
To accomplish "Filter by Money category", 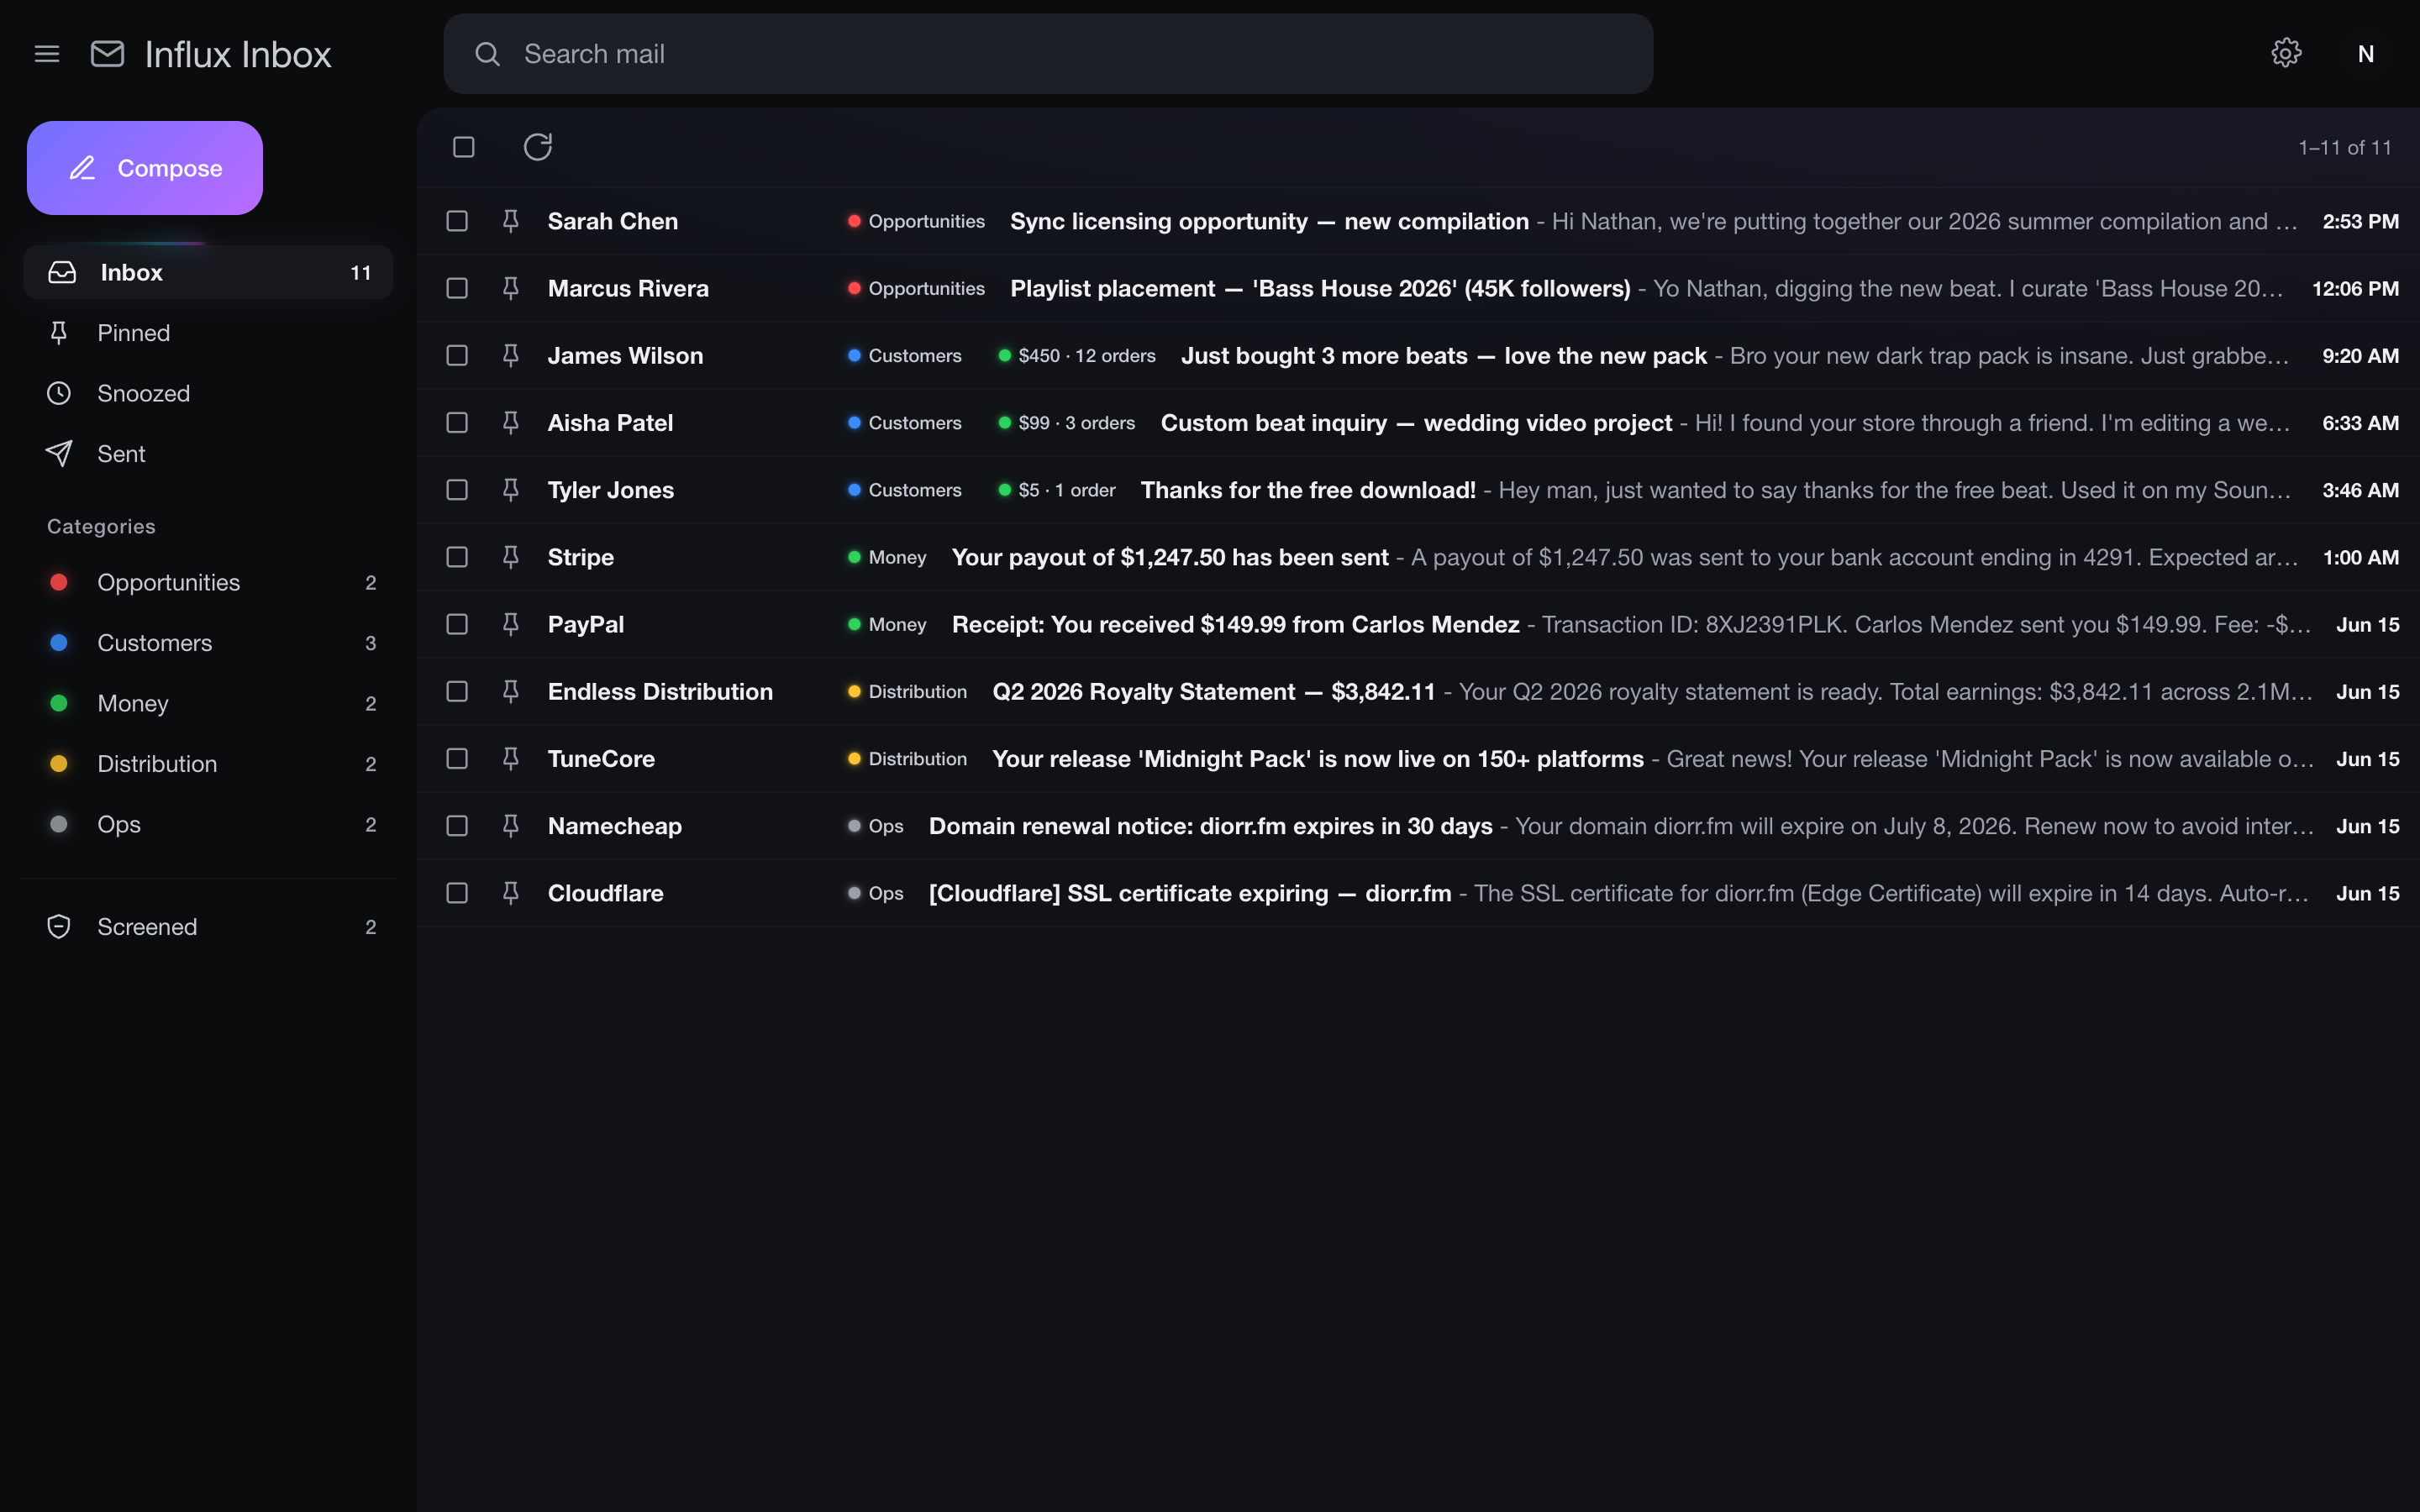I will point(208,703).
